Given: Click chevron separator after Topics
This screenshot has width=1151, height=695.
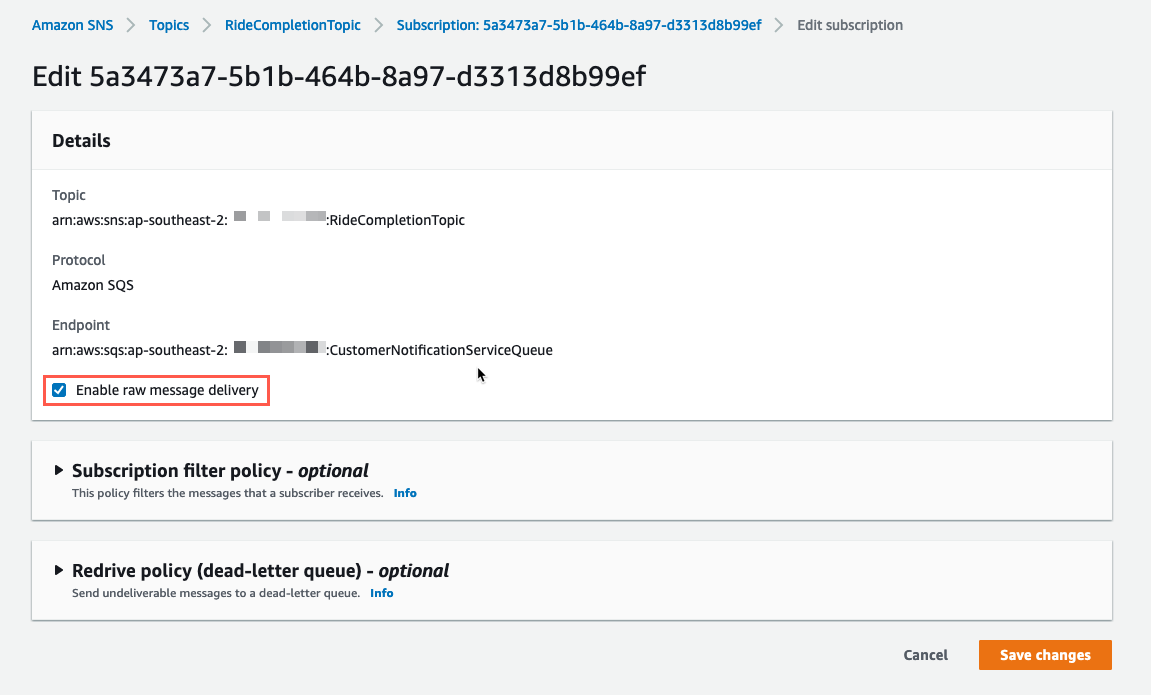Looking at the screenshot, I should pyautogui.click(x=207, y=25).
